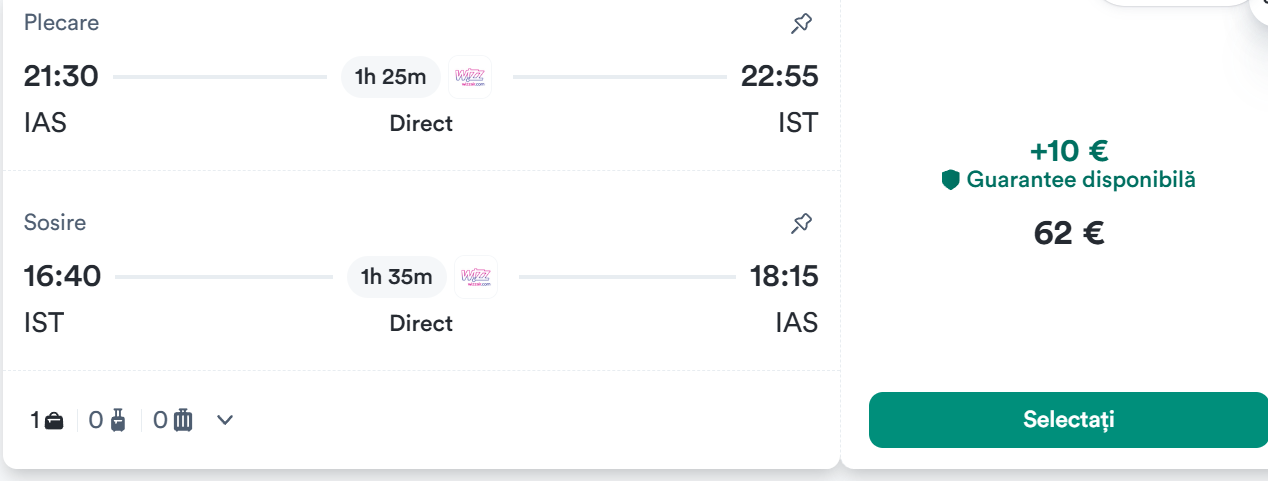The image size is (1268, 481).
Task: Click the green Guarantee shield icon
Action: [951, 180]
